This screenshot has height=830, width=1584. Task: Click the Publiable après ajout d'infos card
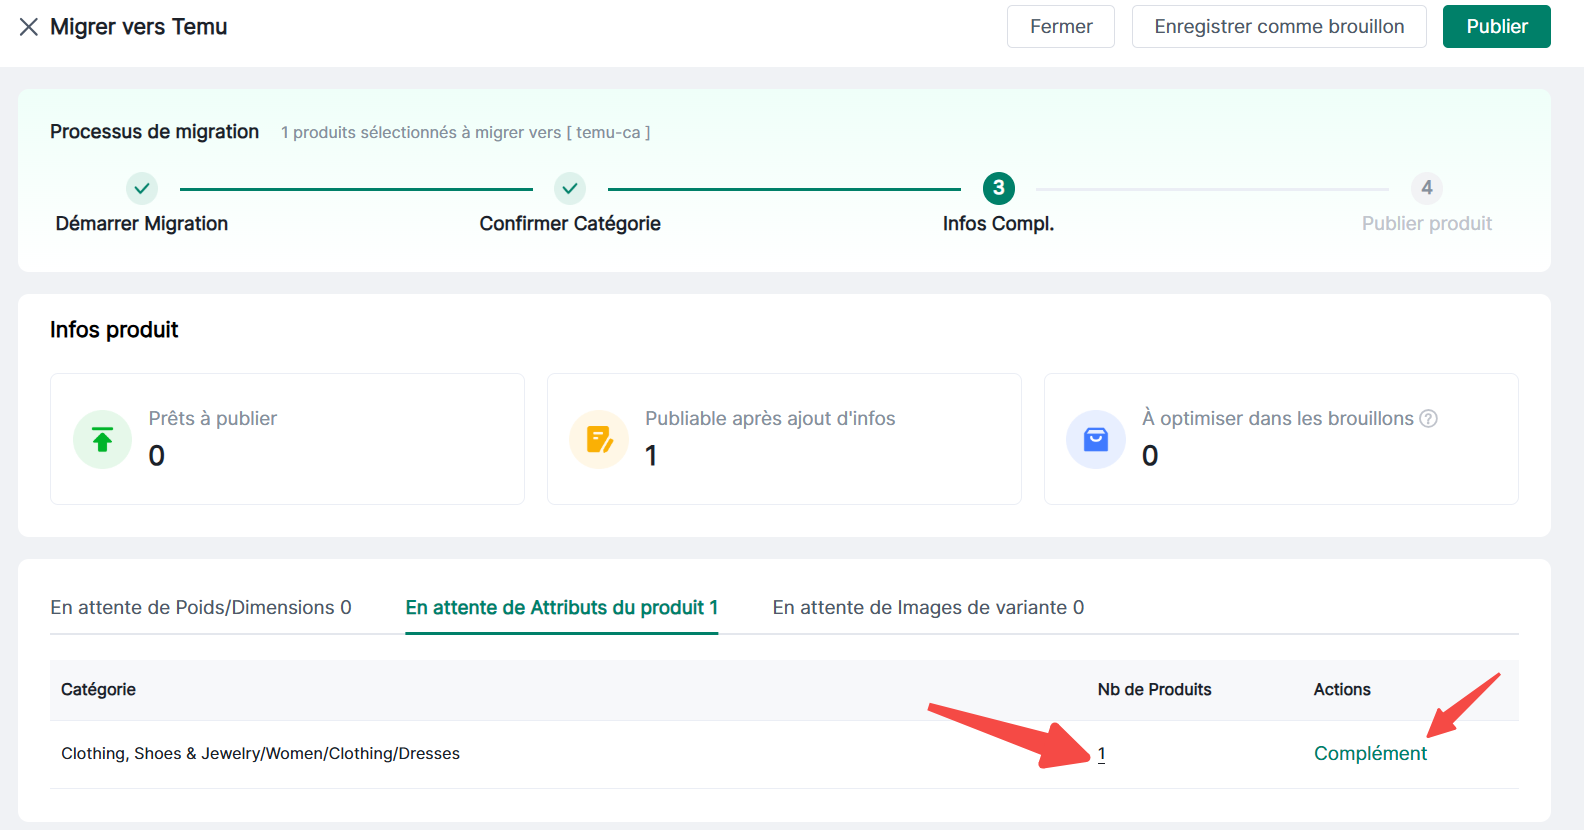click(x=783, y=439)
